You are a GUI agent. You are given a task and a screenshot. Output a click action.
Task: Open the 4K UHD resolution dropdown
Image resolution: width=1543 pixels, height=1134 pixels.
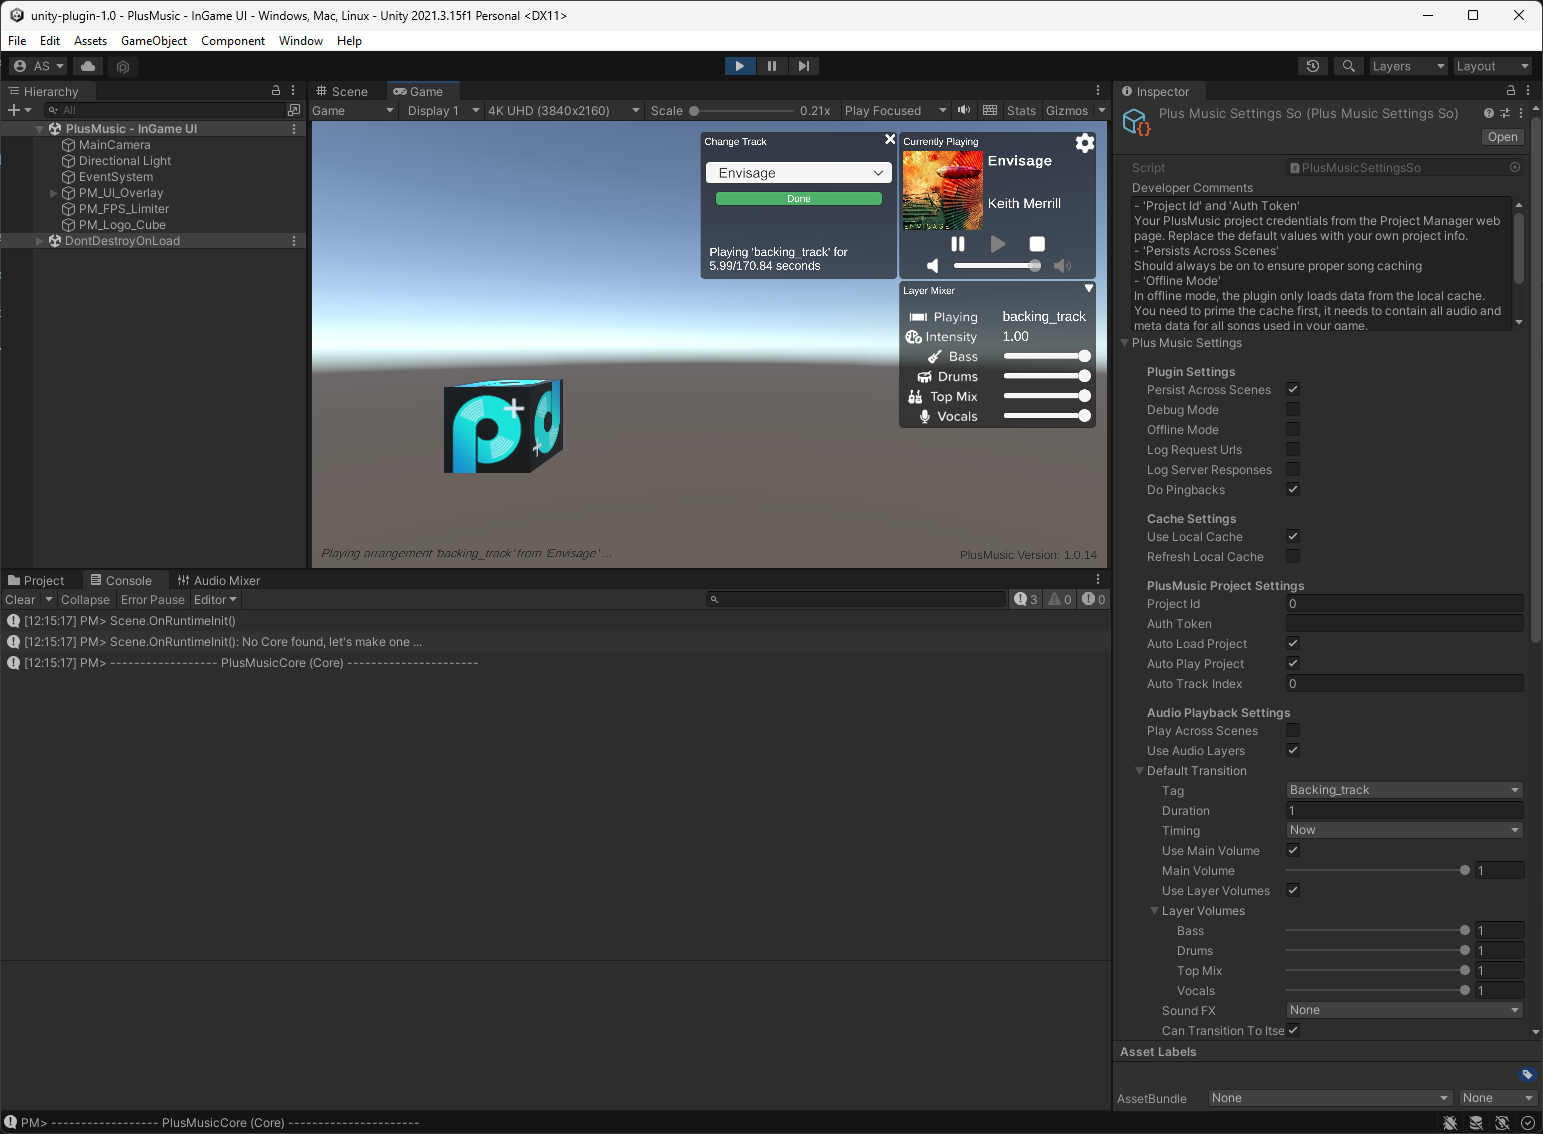tap(563, 110)
